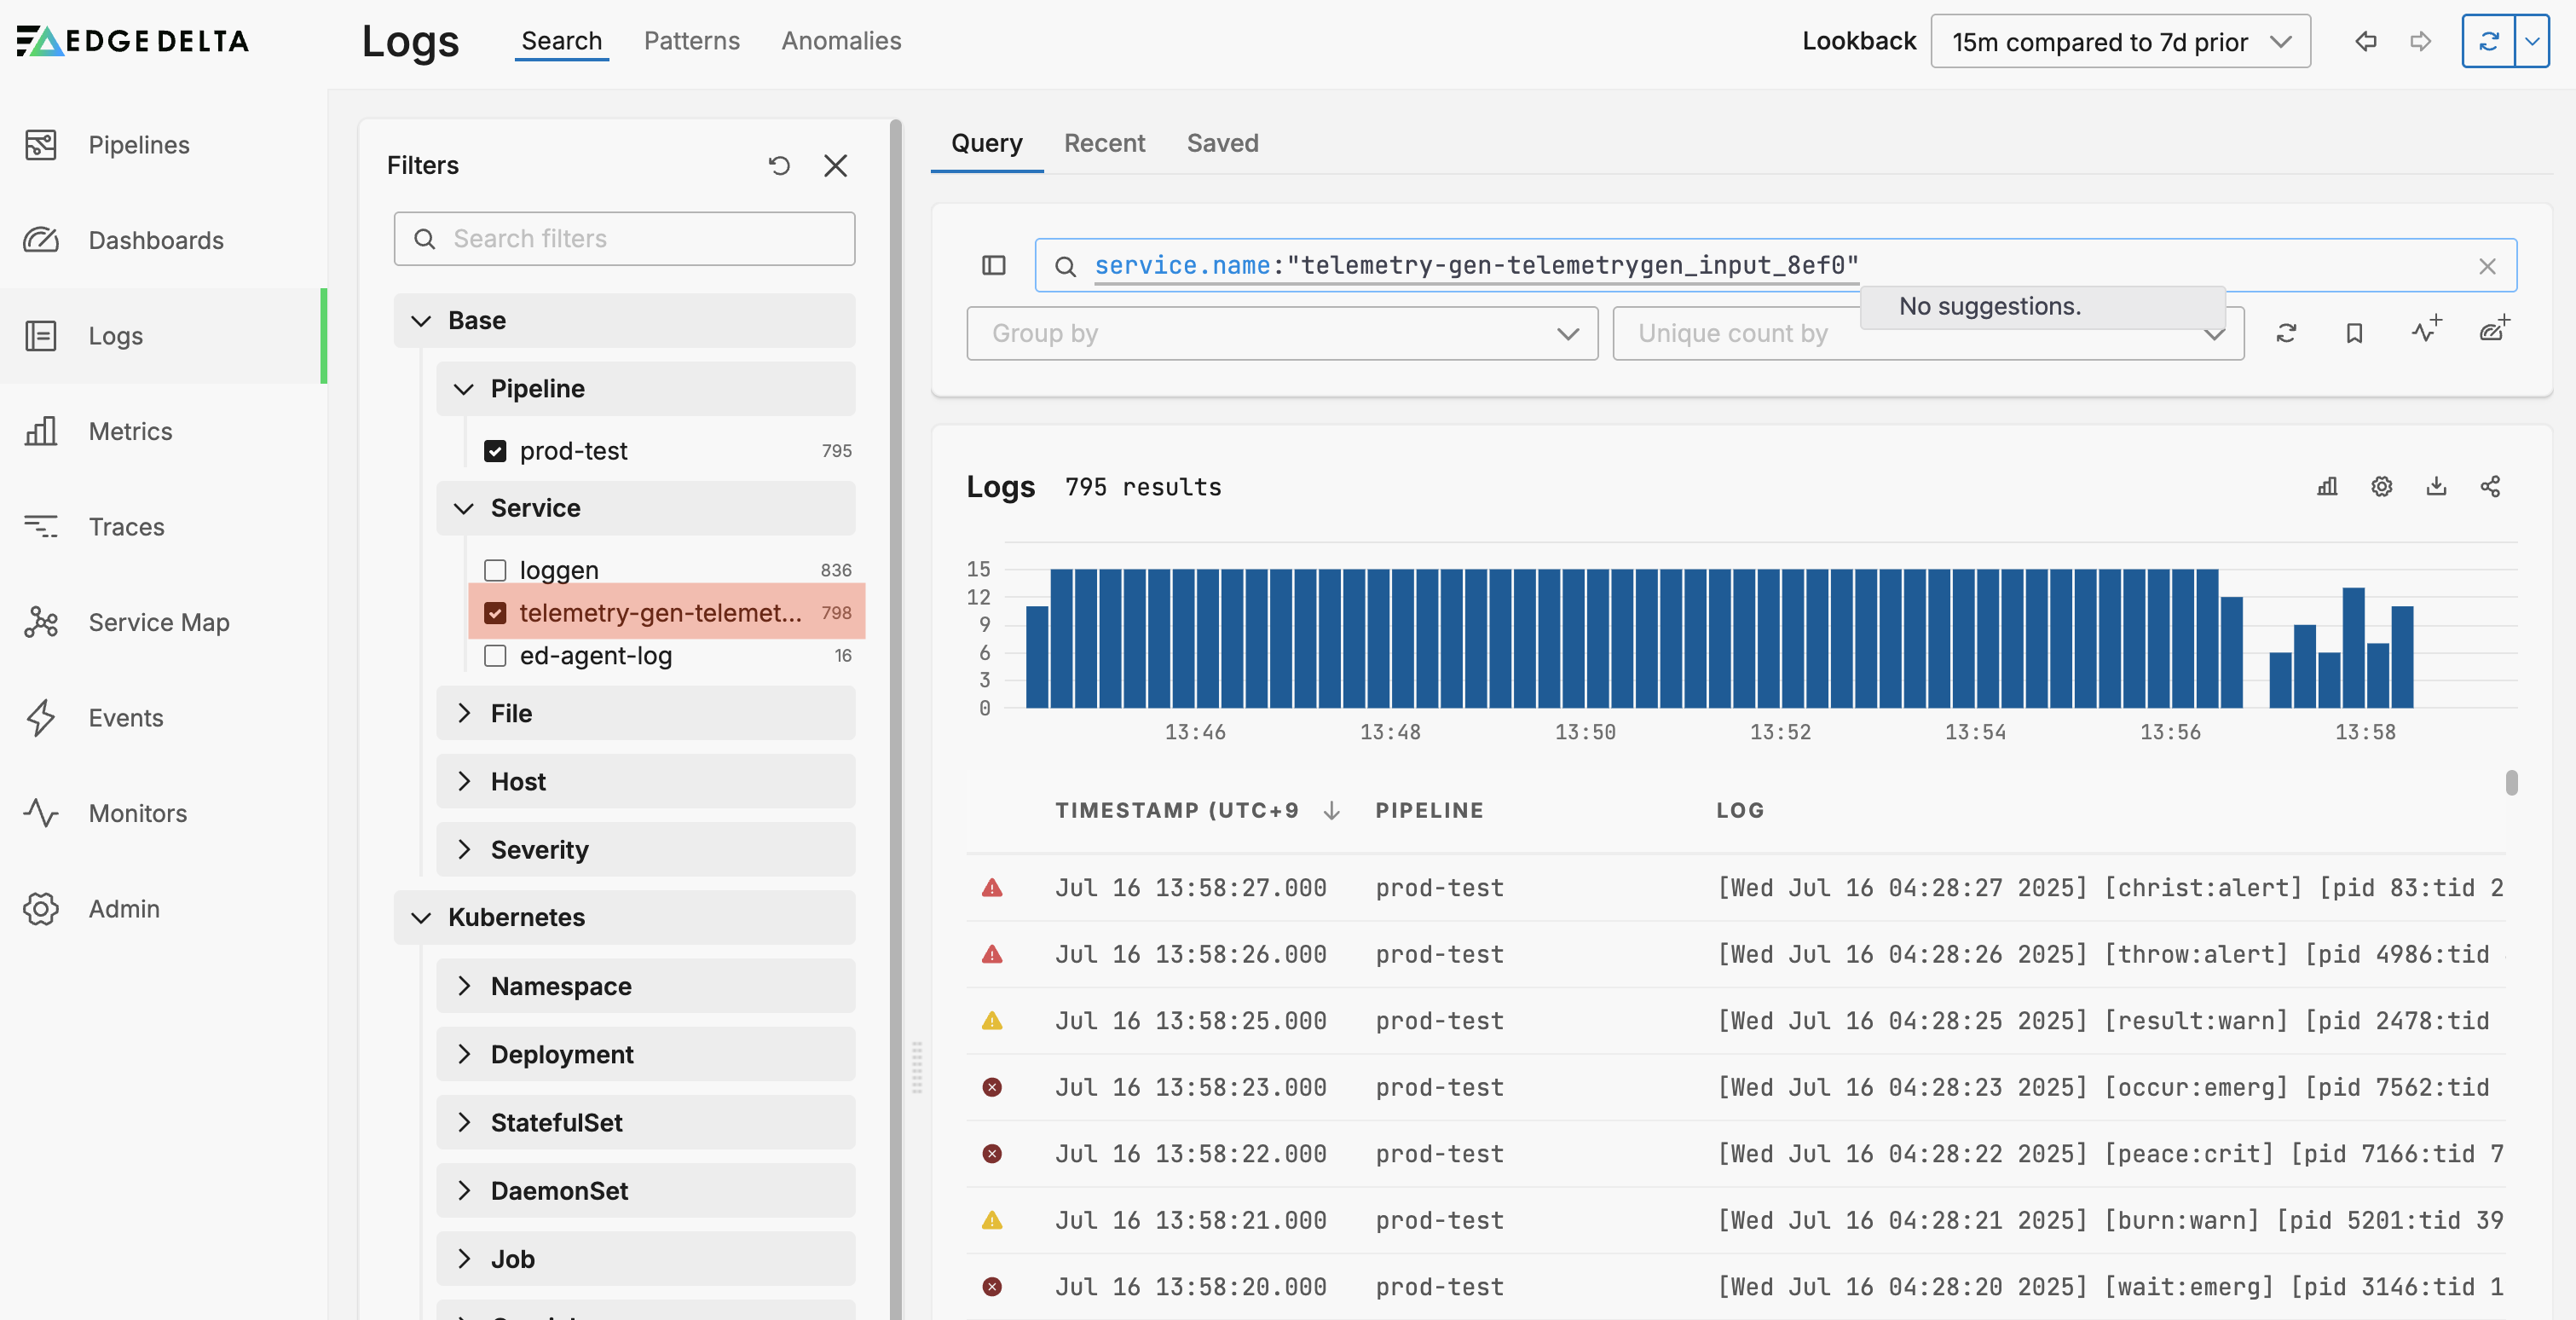
Task: Sort by the Timestamp column header
Action: pos(1196,810)
